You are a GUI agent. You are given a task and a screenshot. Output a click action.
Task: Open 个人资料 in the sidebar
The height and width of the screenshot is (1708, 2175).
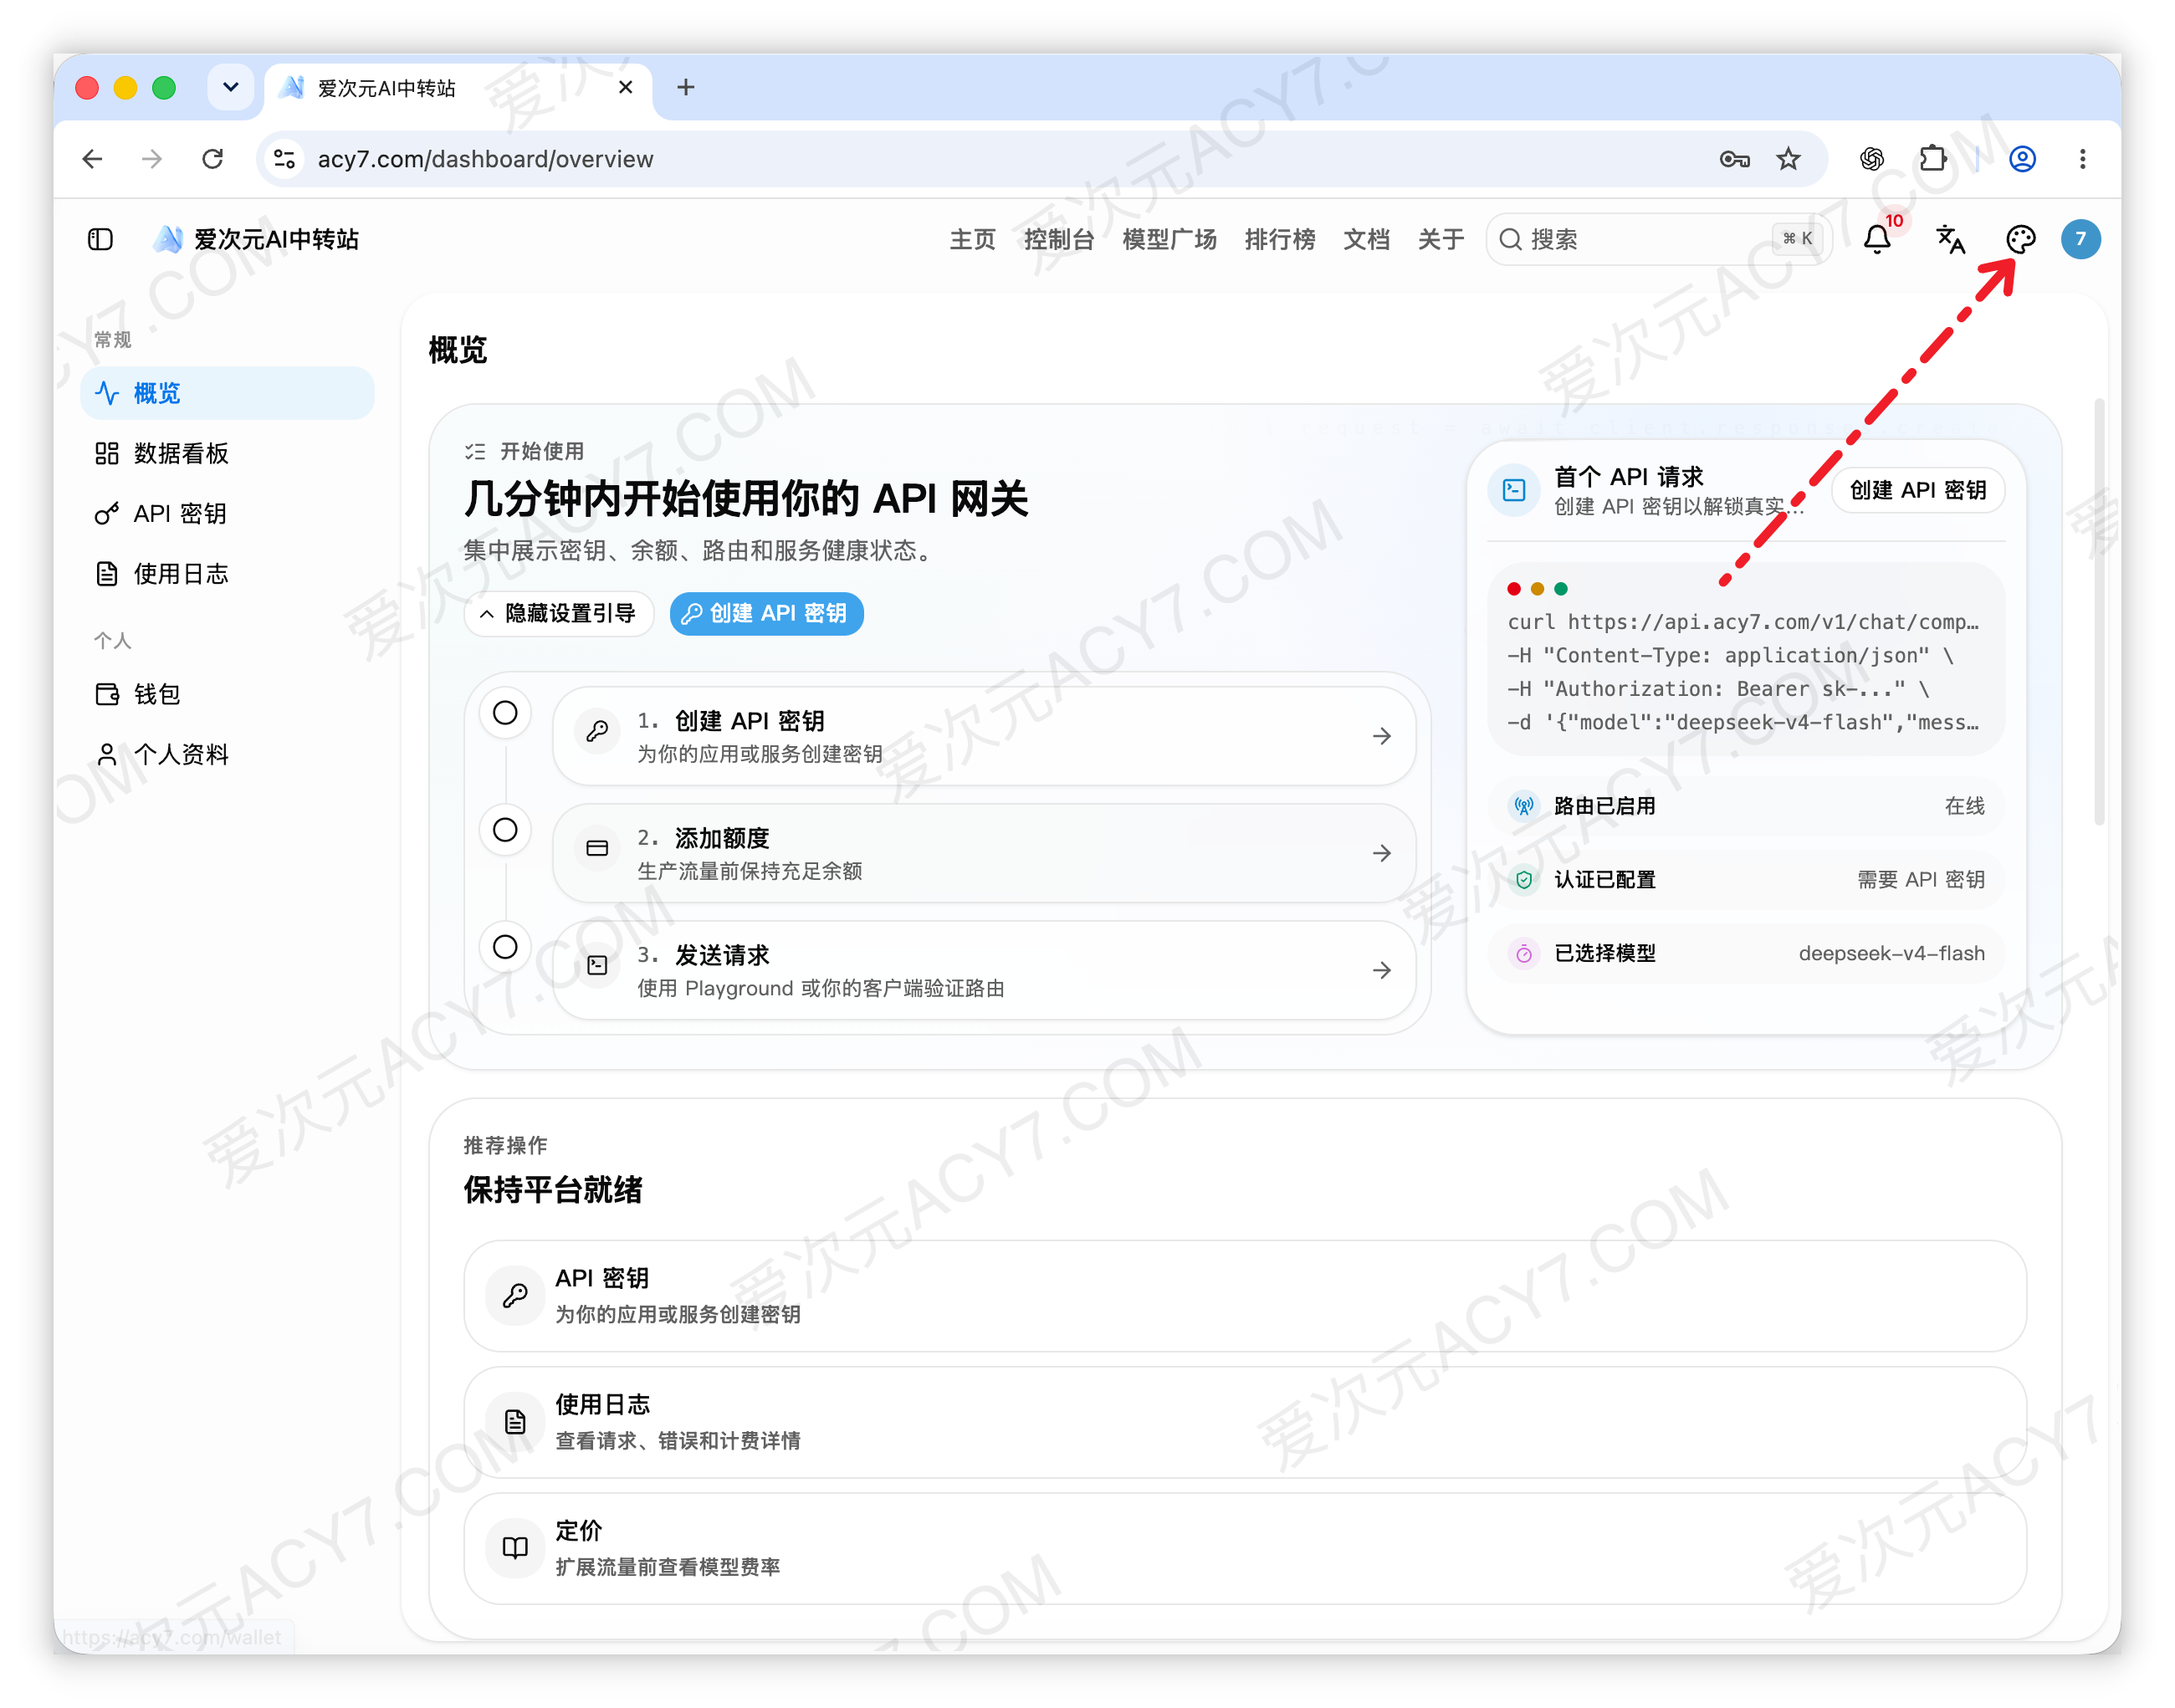[228, 754]
